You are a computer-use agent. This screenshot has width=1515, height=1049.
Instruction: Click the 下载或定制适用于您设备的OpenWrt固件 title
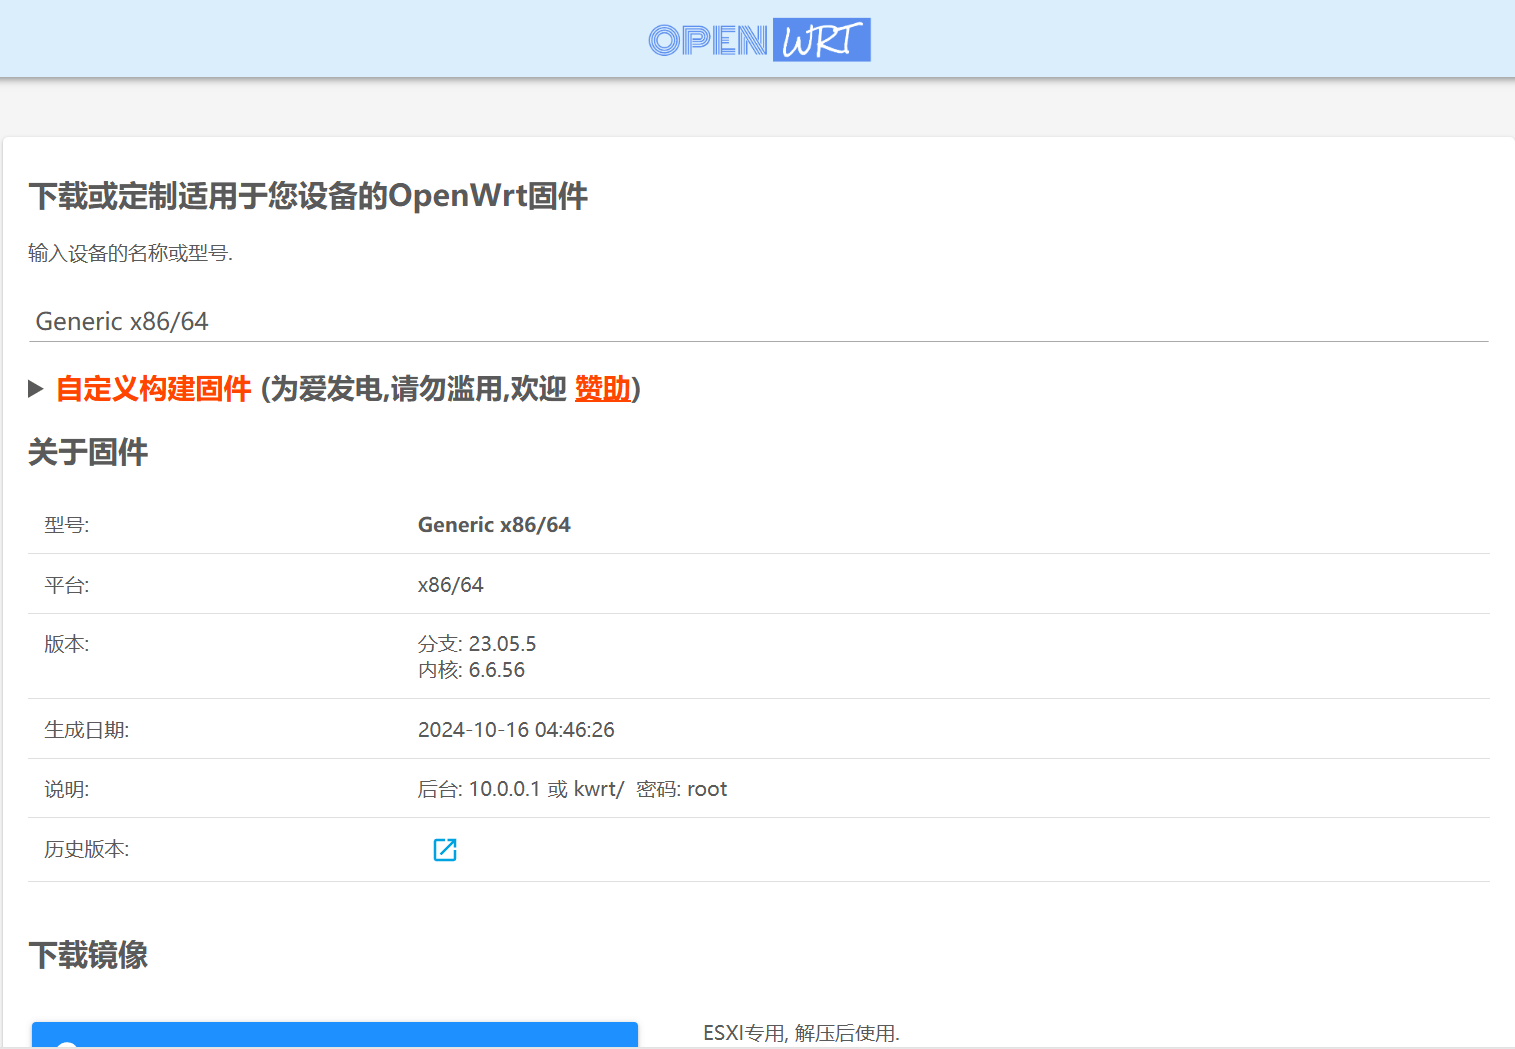point(308,196)
